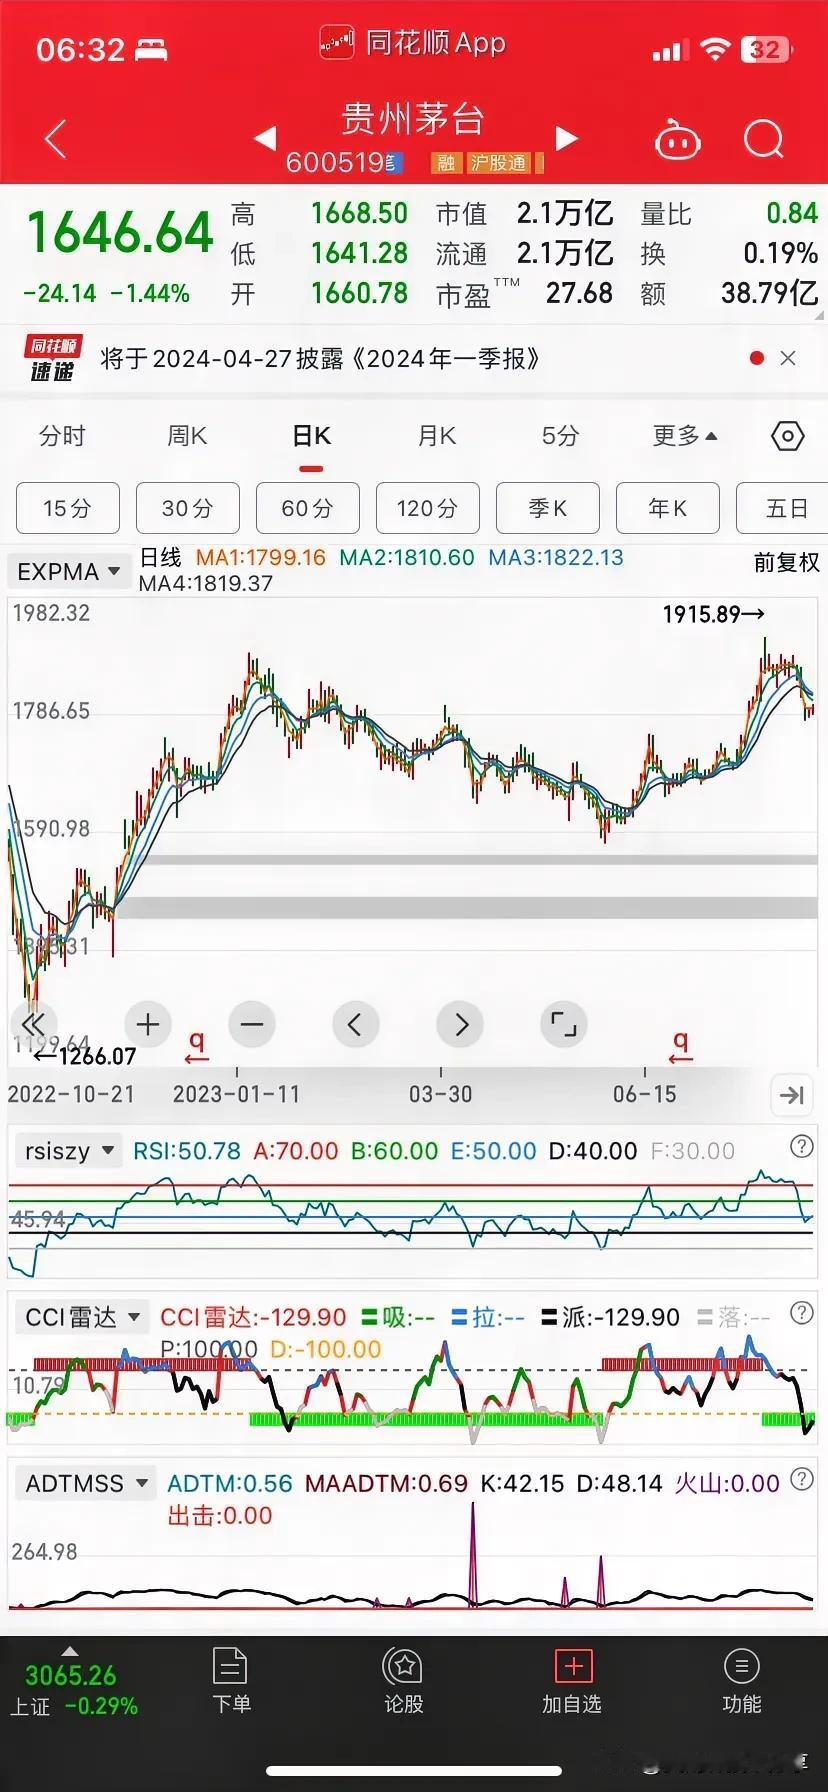828x1792 pixels.
Task: Open ADTMSS indicator help icon
Action: click(801, 1479)
